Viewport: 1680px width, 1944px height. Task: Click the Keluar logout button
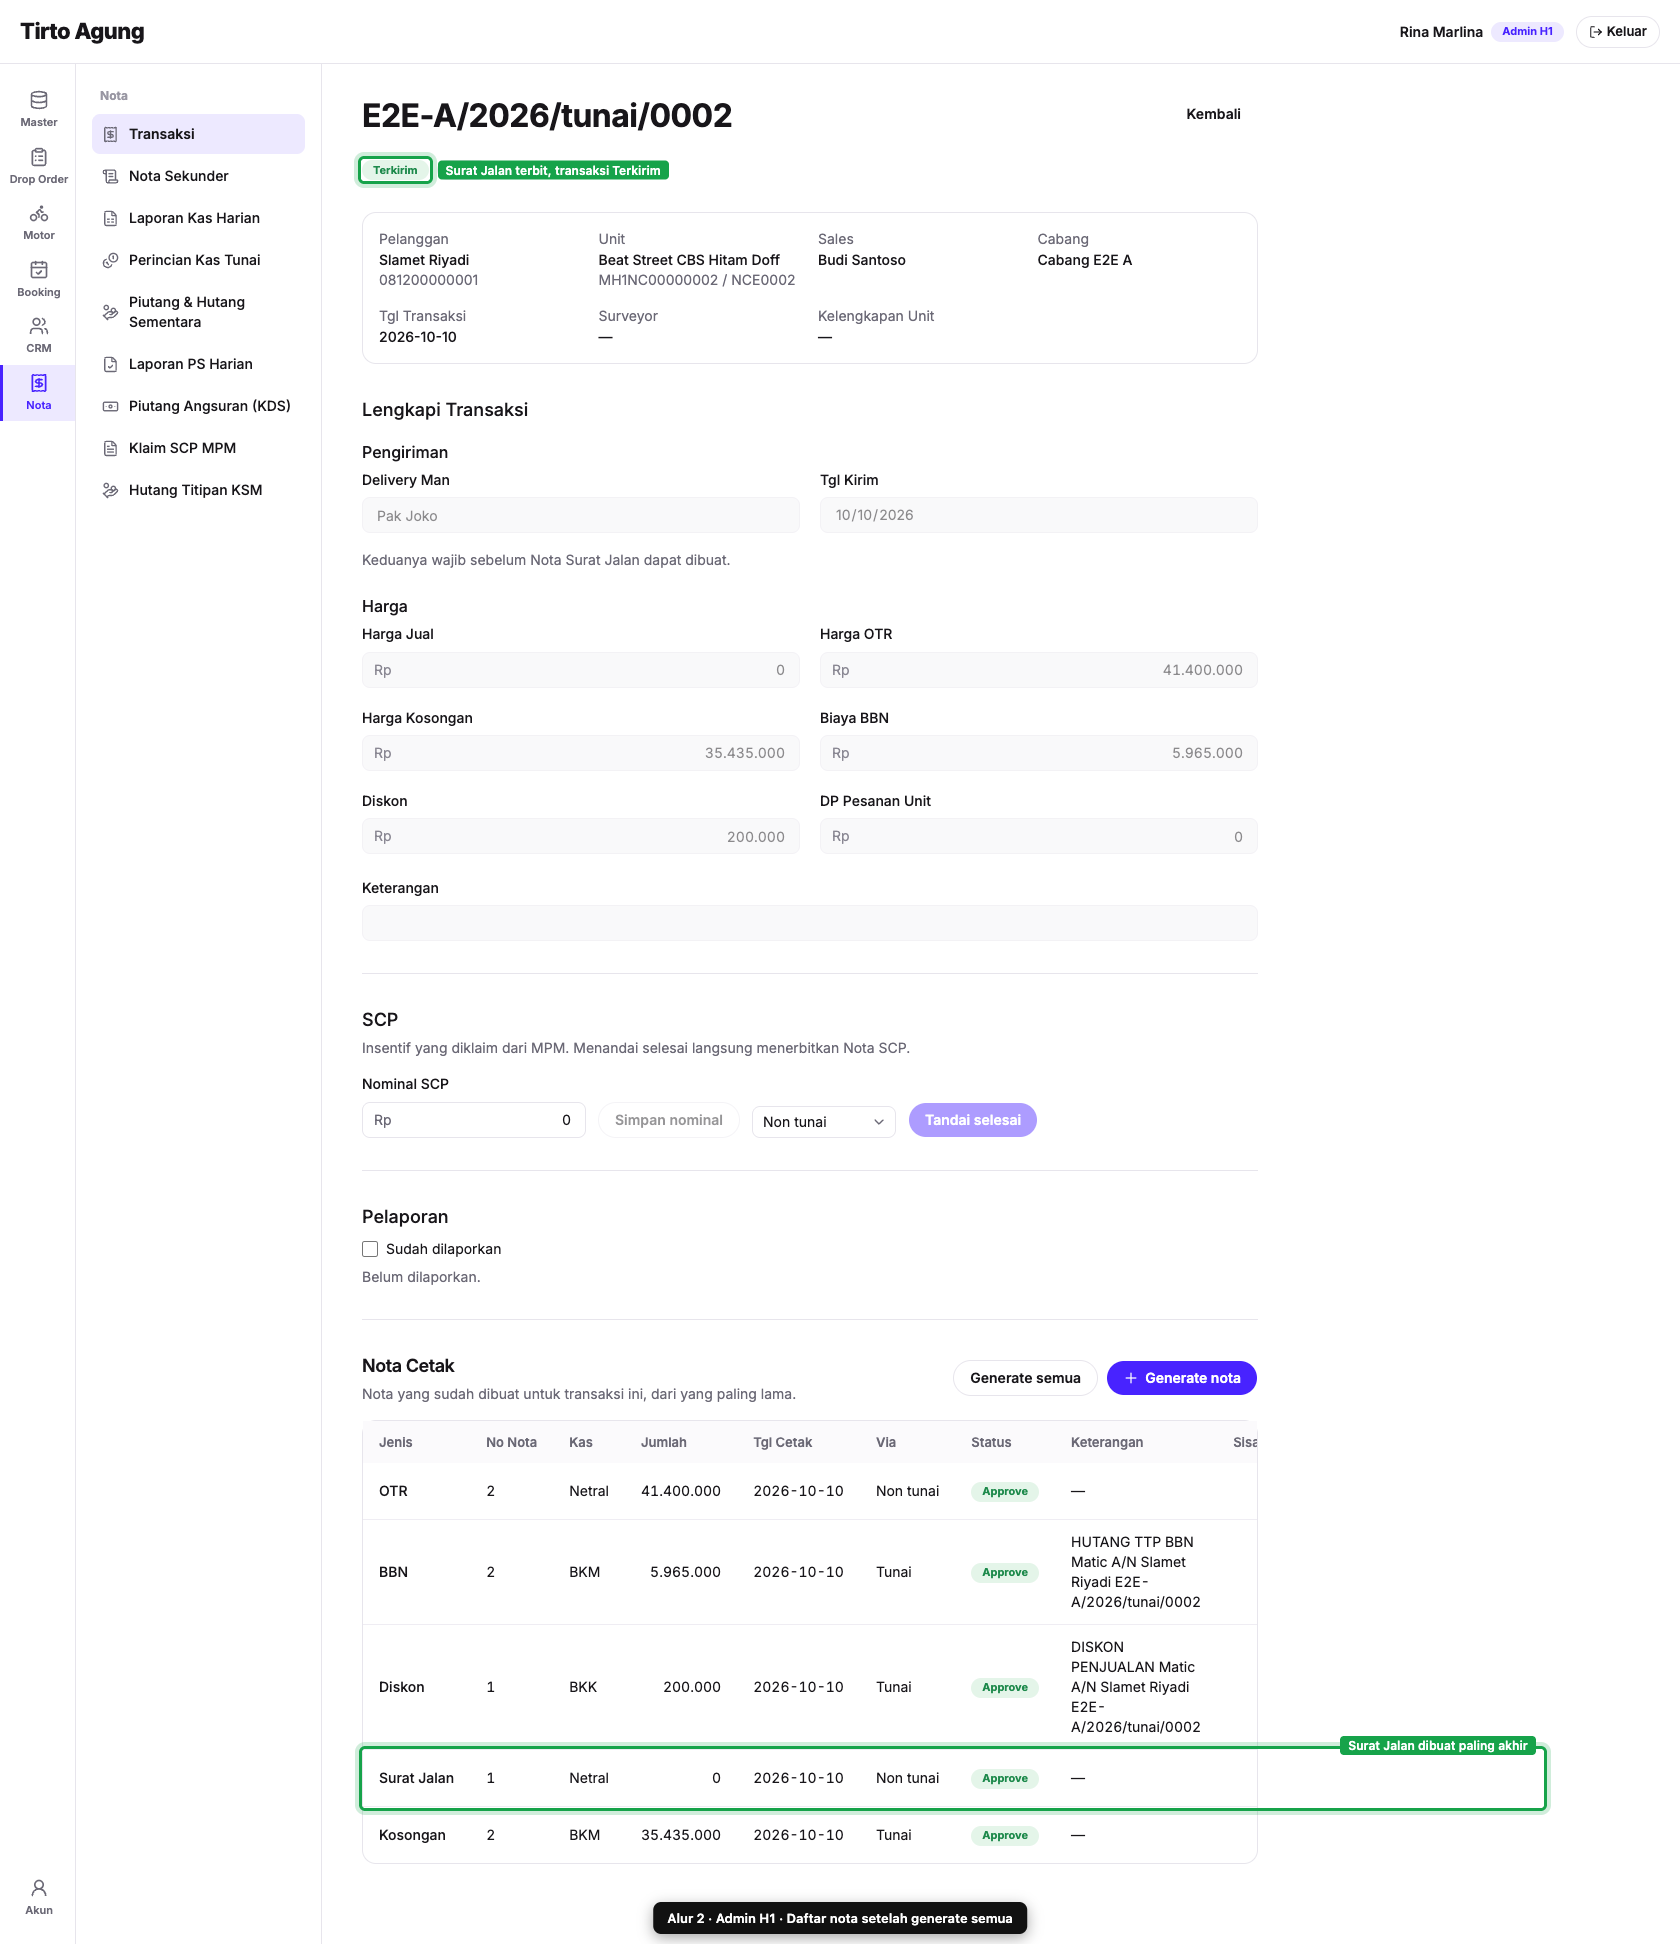[x=1618, y=32]
